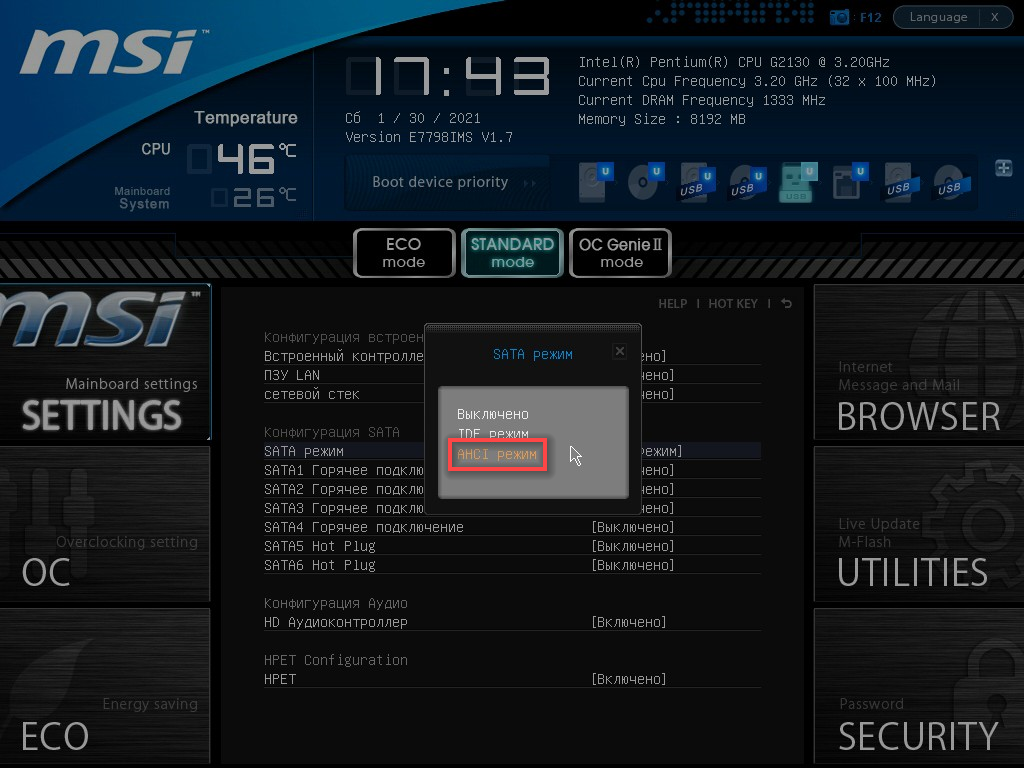Switch to STANDARD mode
Image resolution: width=1024 pixels, height=768 pixels.
[x=512, y=253]
